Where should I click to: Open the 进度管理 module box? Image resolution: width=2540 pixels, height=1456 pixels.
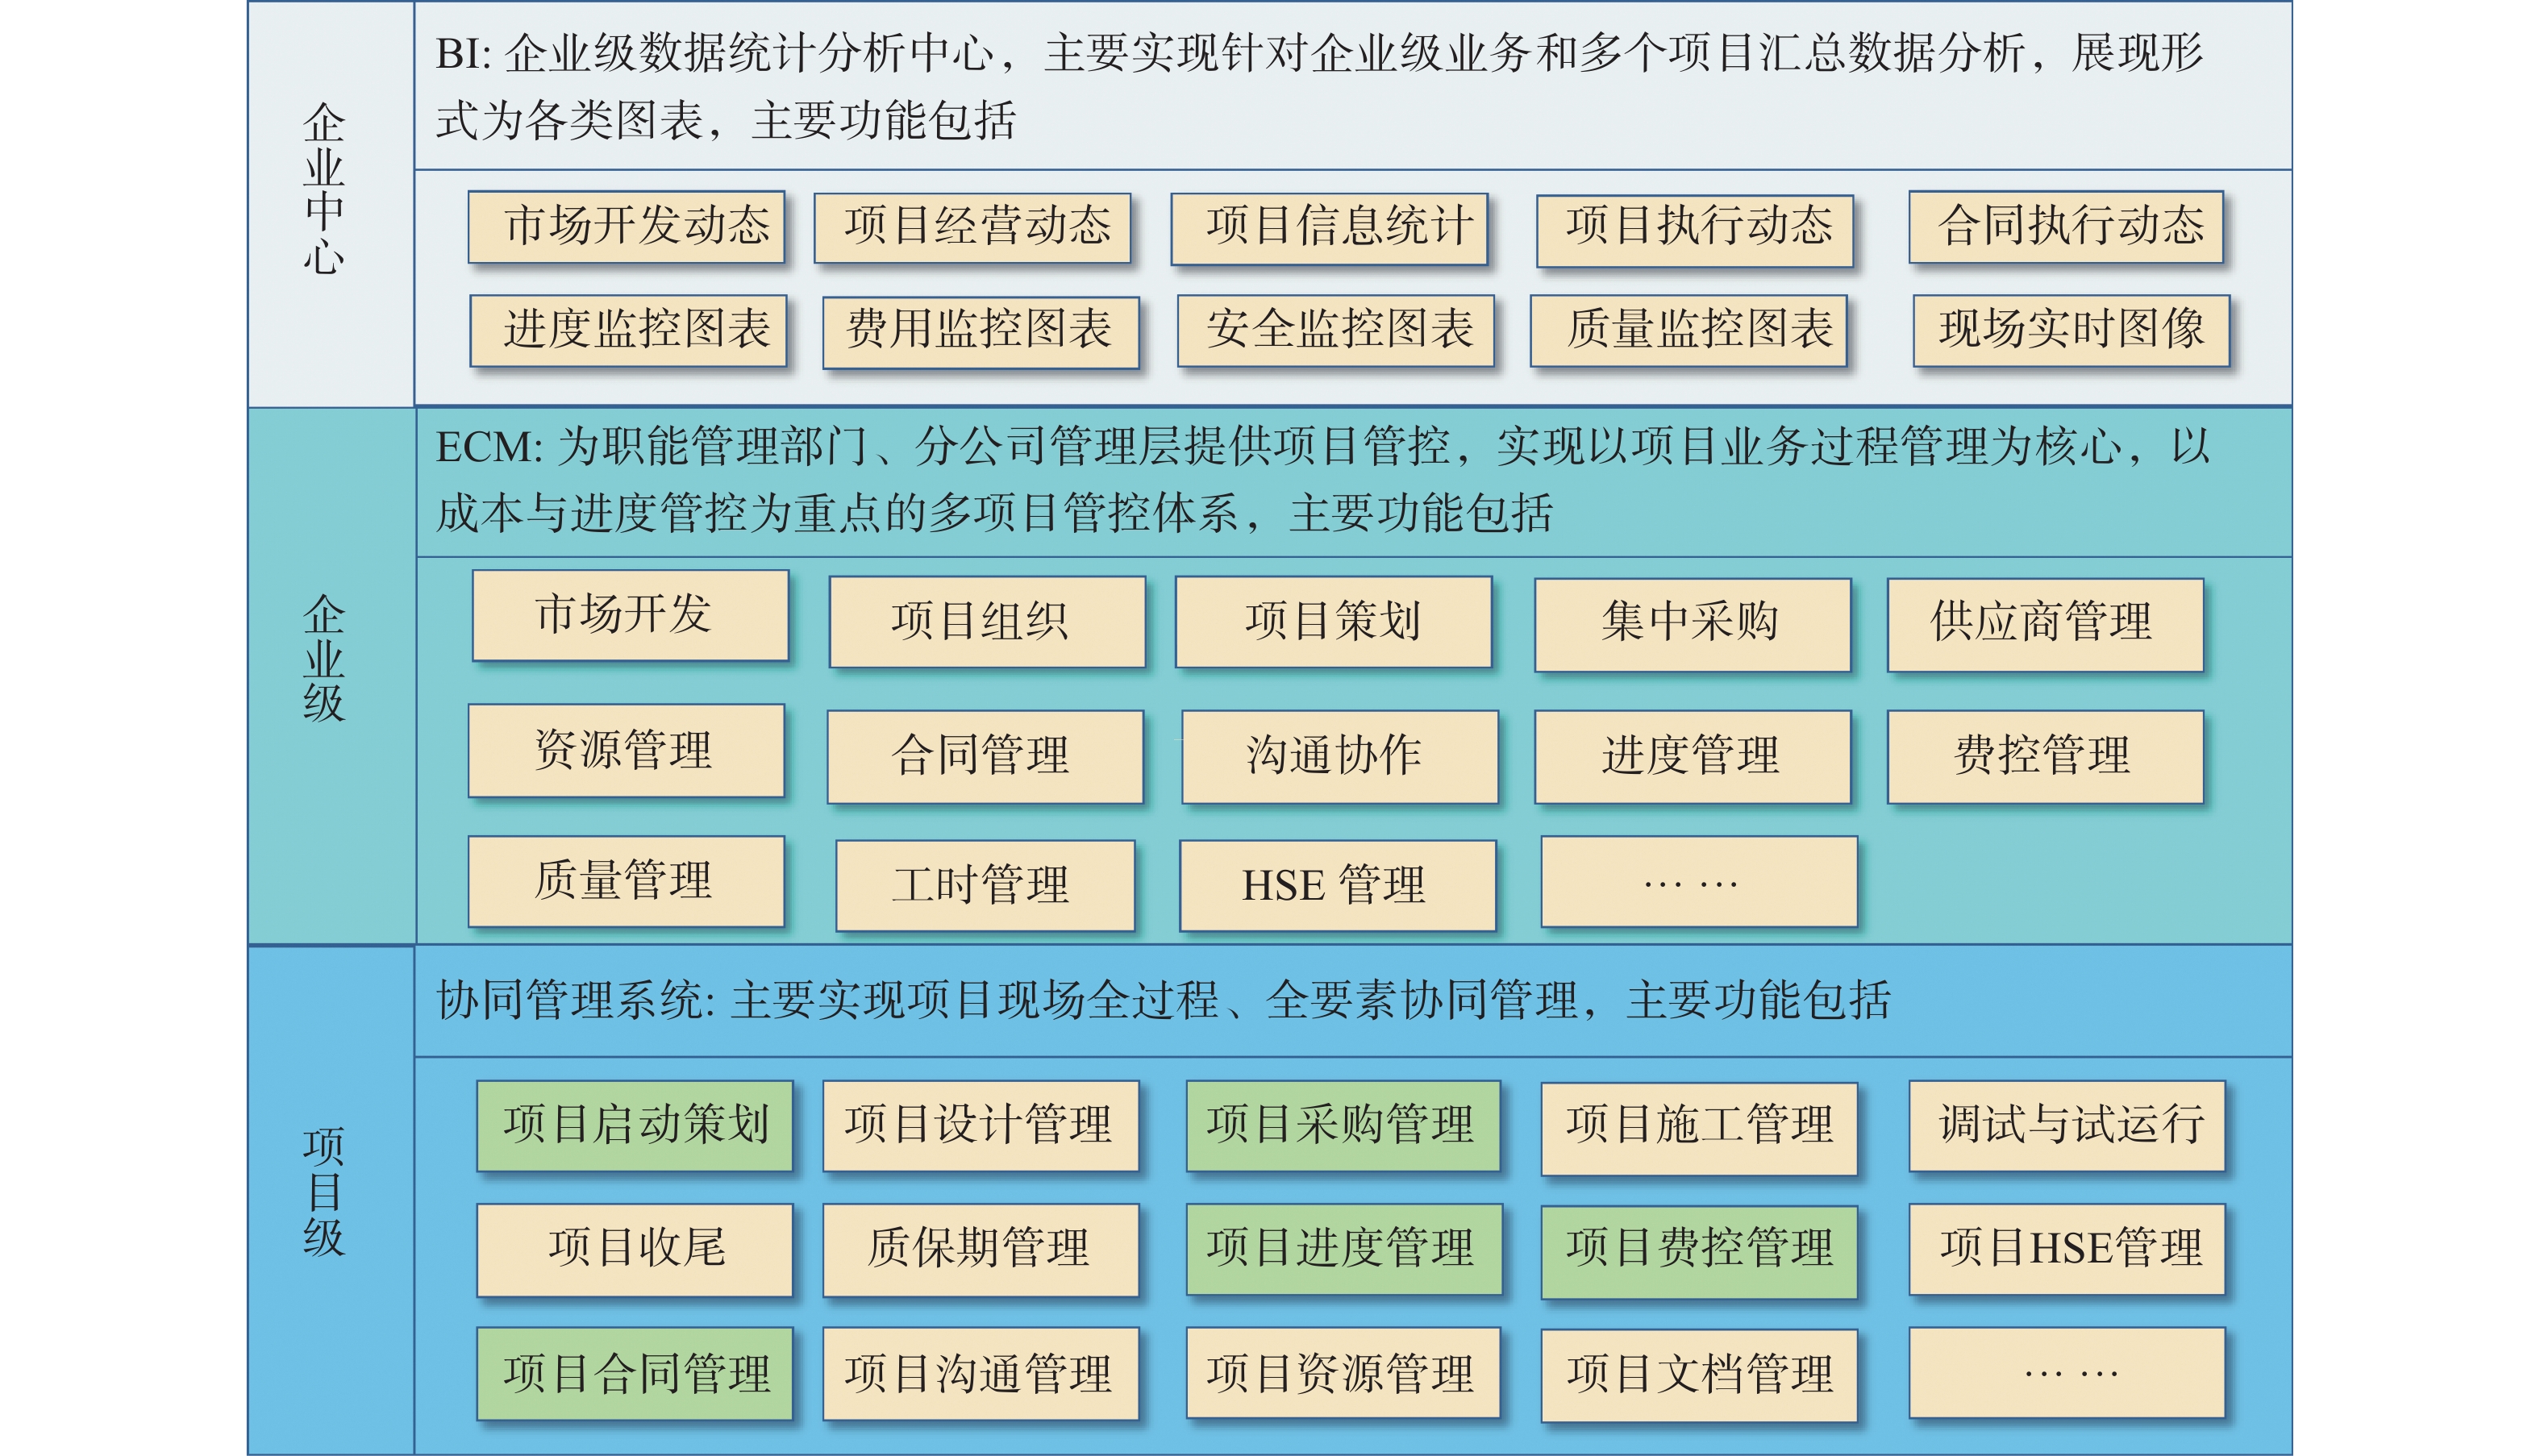(1693, 757)
